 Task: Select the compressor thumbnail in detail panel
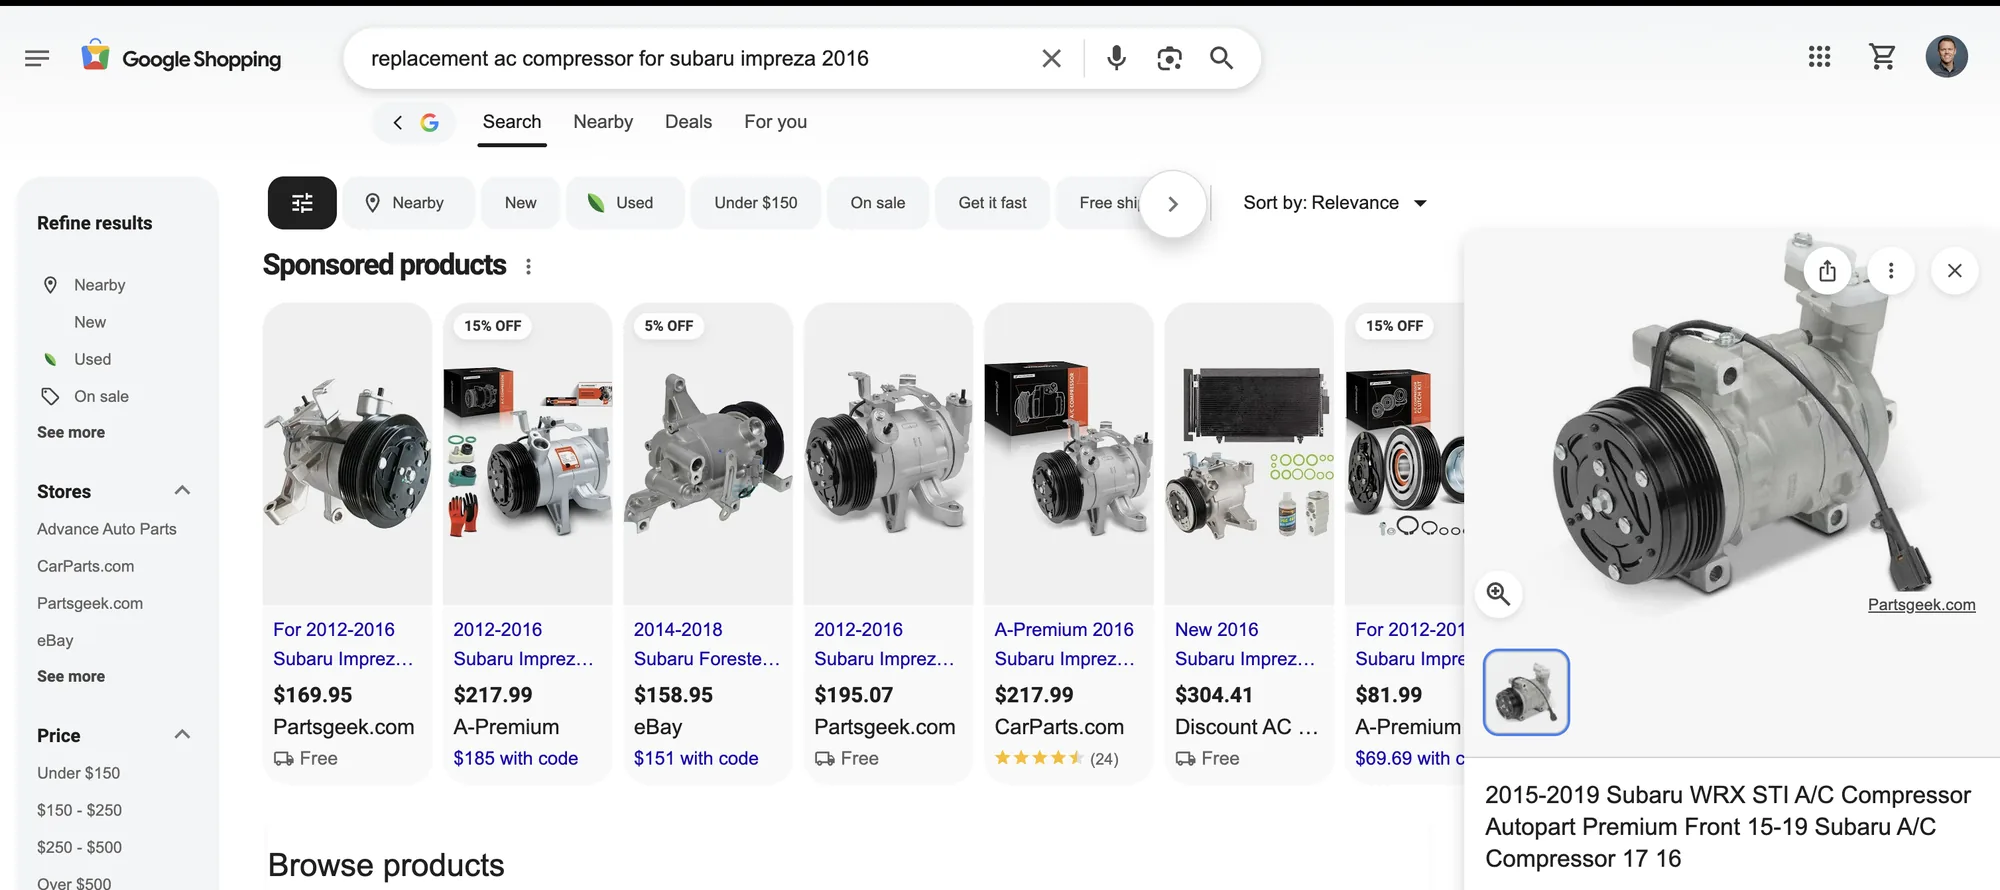pyautogui.click(x=1526, y=692)
